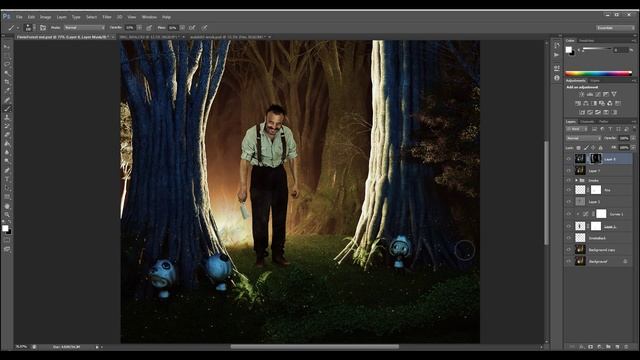Add a Hue/Saturation adjustment

pos(578,103)
